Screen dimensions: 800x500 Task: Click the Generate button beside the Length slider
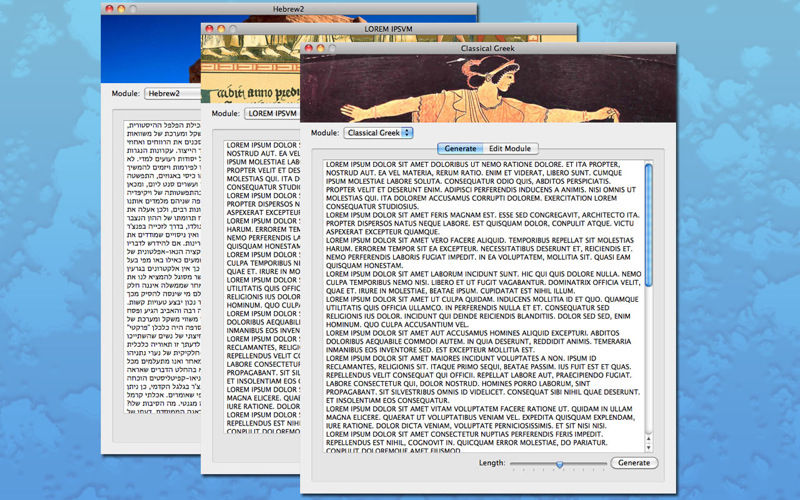634,463
